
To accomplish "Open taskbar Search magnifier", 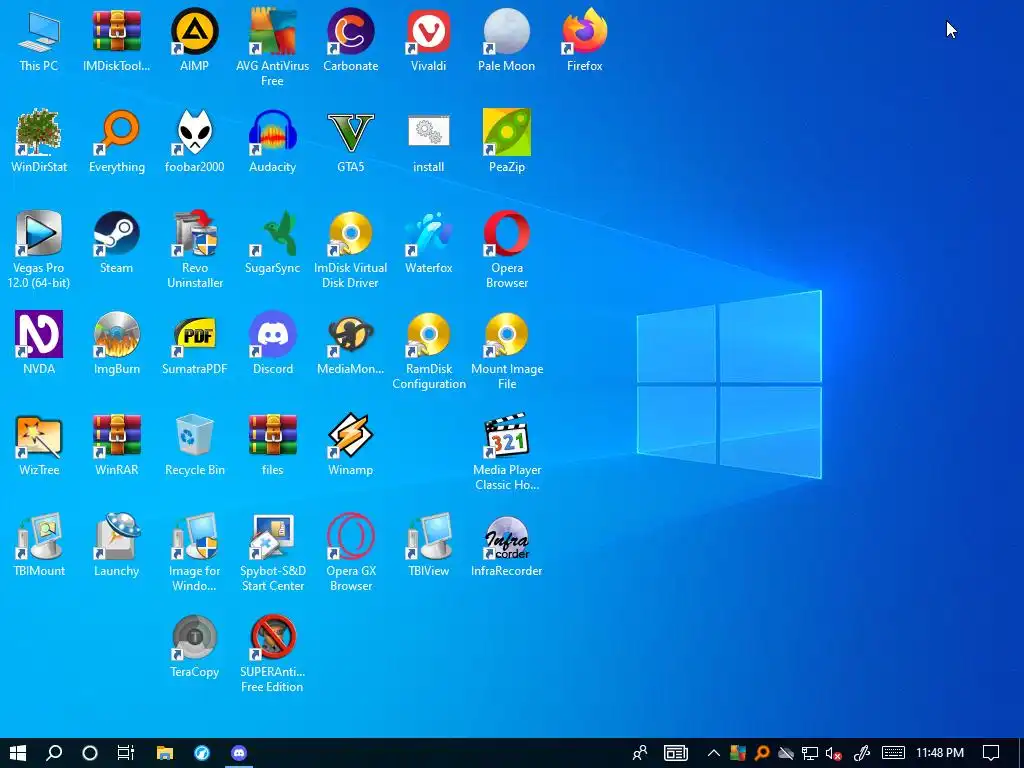I will click(x=54, y=753).
